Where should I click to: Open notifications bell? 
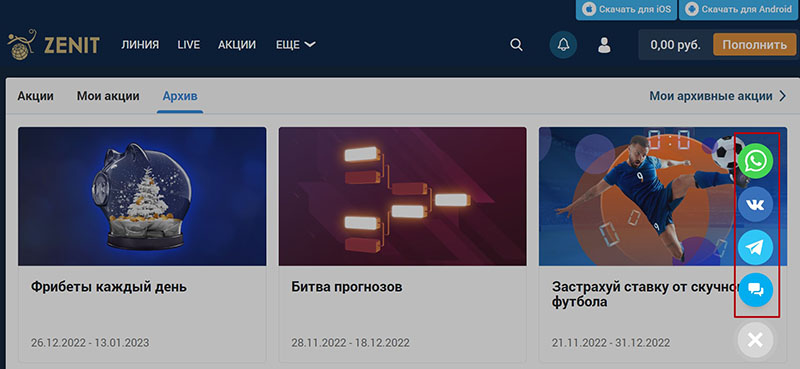tap(563, 45)
